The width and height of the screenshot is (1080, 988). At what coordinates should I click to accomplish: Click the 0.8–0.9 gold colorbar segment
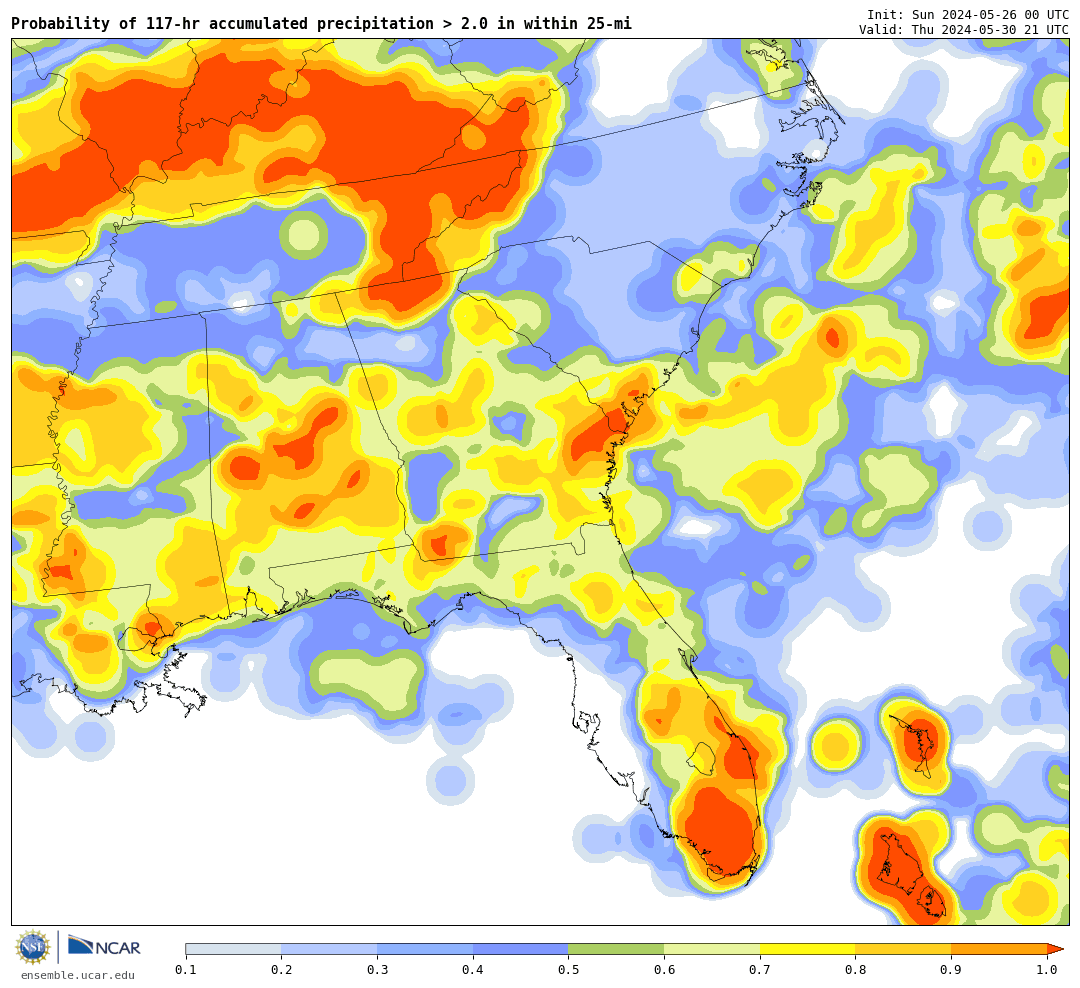click(904, 949)
